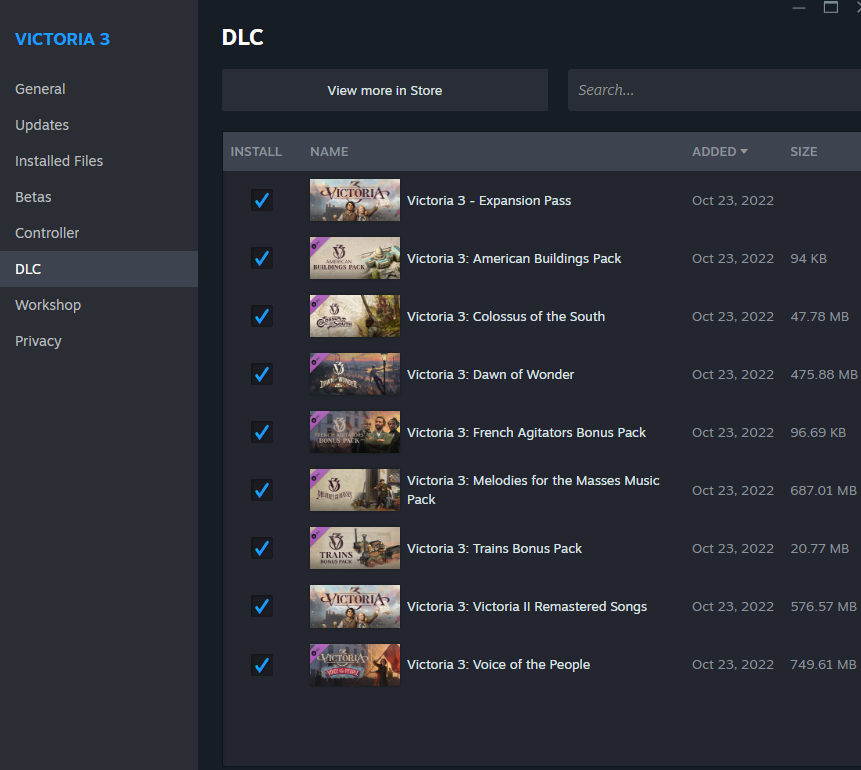Toggle French Agitators Bonus Pack checkbox
Viewport: 861px width, 770px height.
262,432
